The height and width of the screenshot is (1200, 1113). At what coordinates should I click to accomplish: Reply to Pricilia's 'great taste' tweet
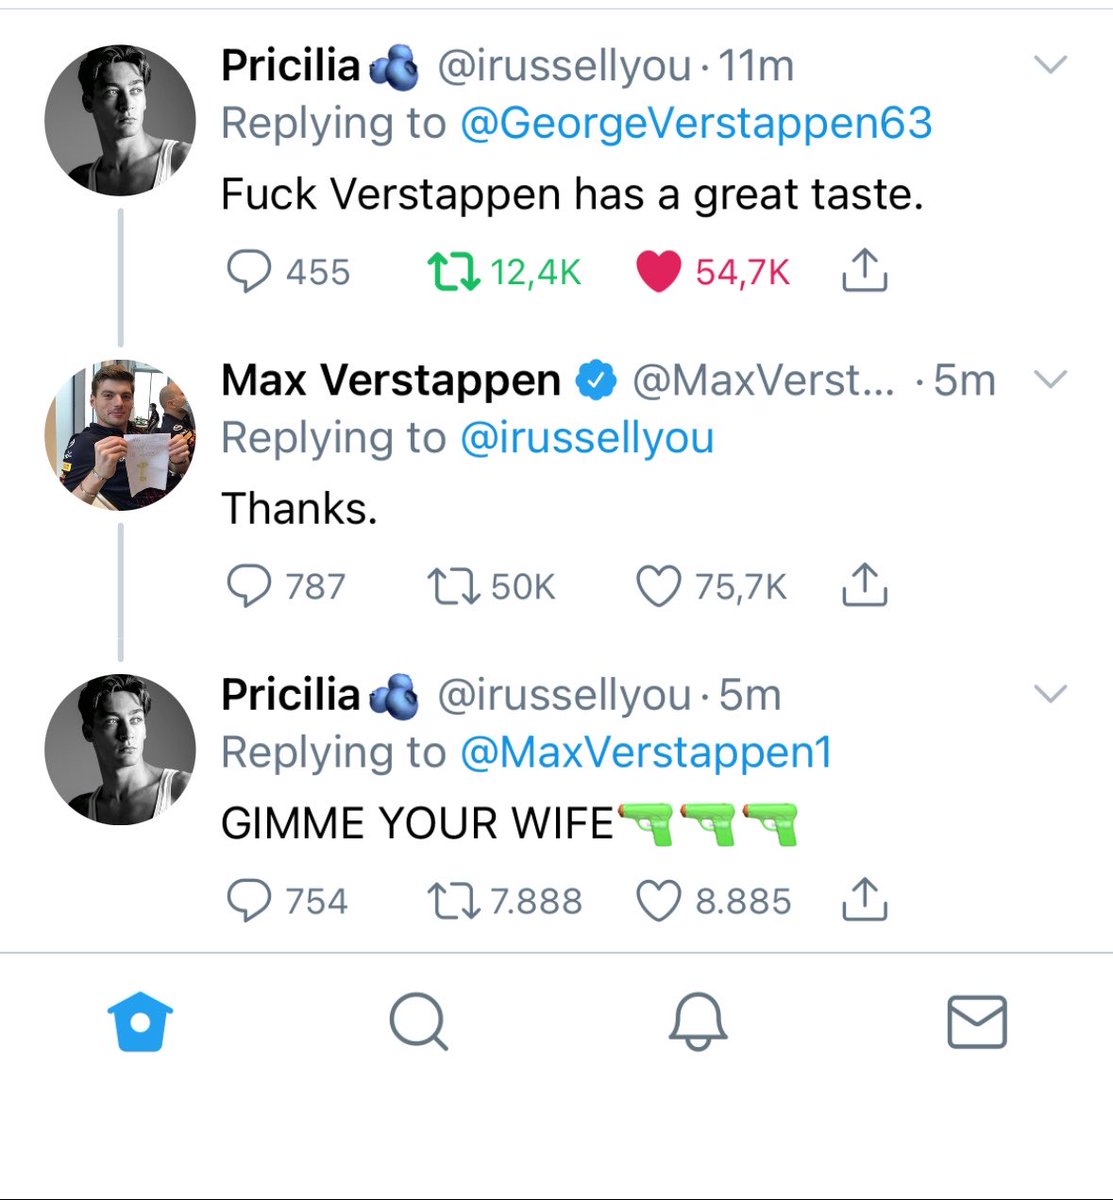click(x=249, y=271)
